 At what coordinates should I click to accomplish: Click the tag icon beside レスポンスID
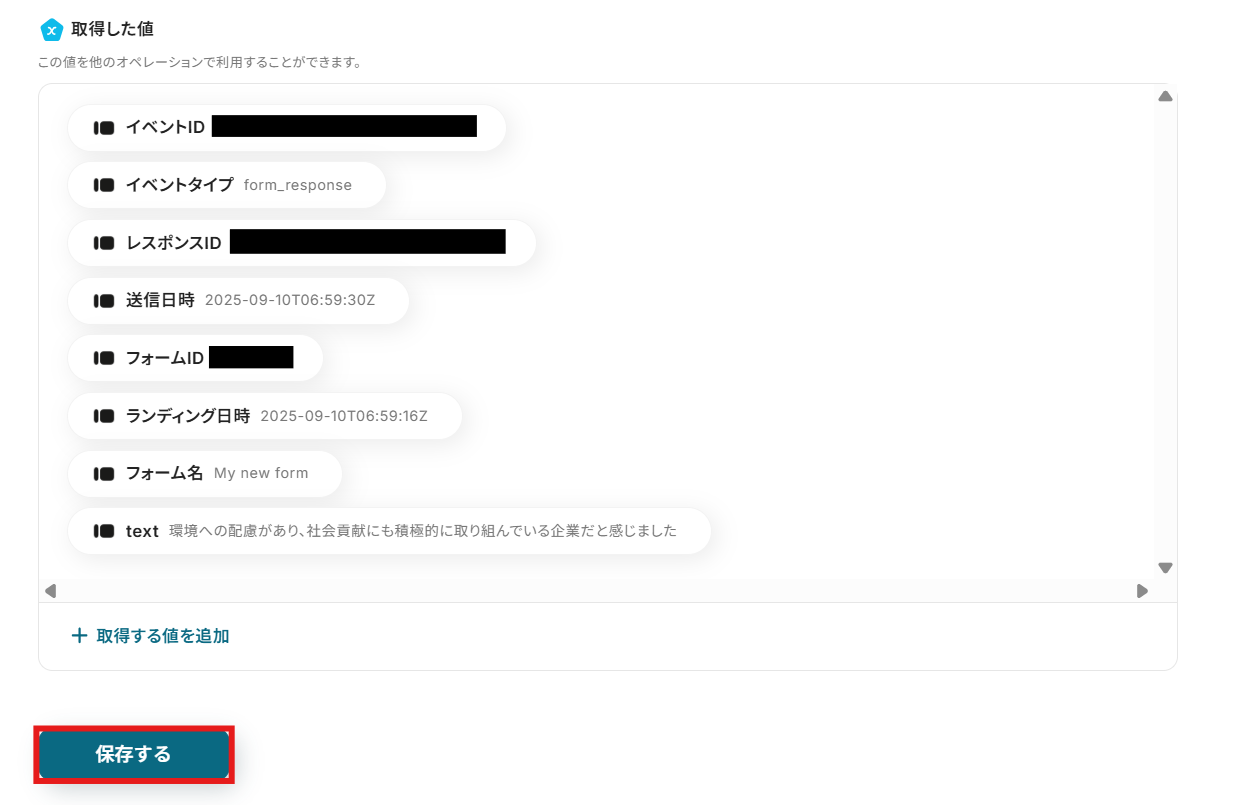pos(104,243)
